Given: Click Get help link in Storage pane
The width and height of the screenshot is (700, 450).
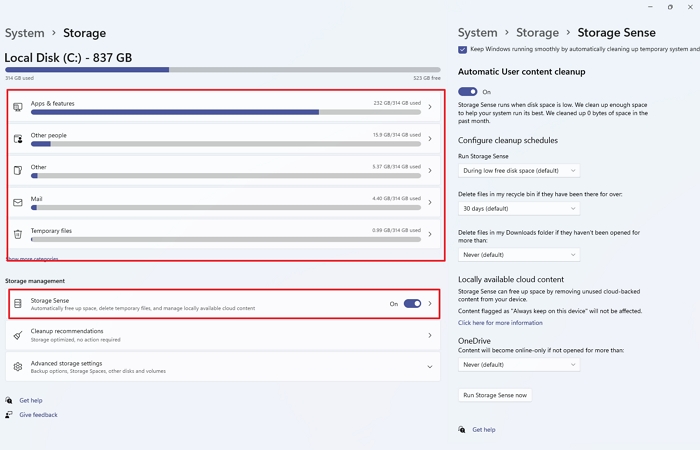Looking at the screenshot, I should click(x=31, y=400).
